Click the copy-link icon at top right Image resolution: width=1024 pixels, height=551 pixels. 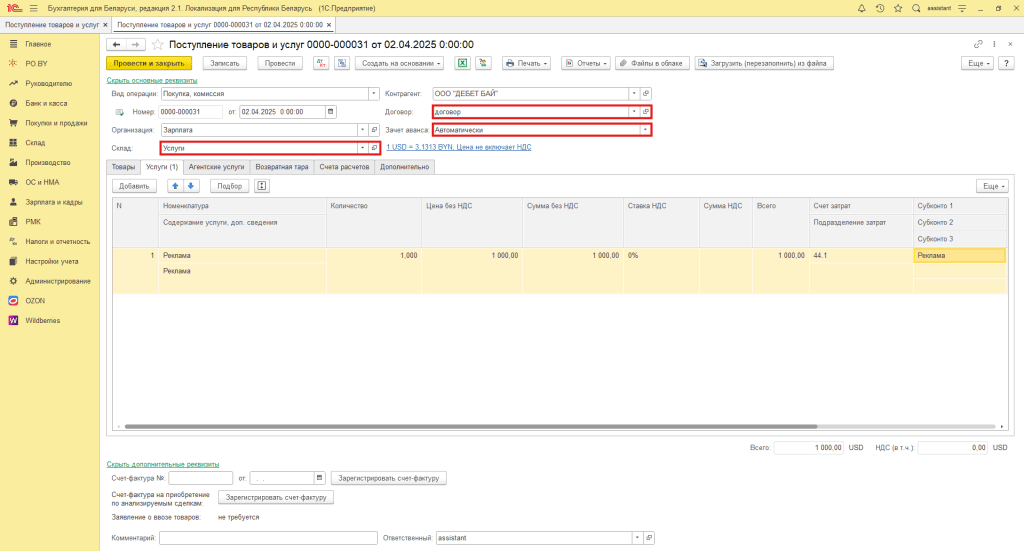coord(978,45)
